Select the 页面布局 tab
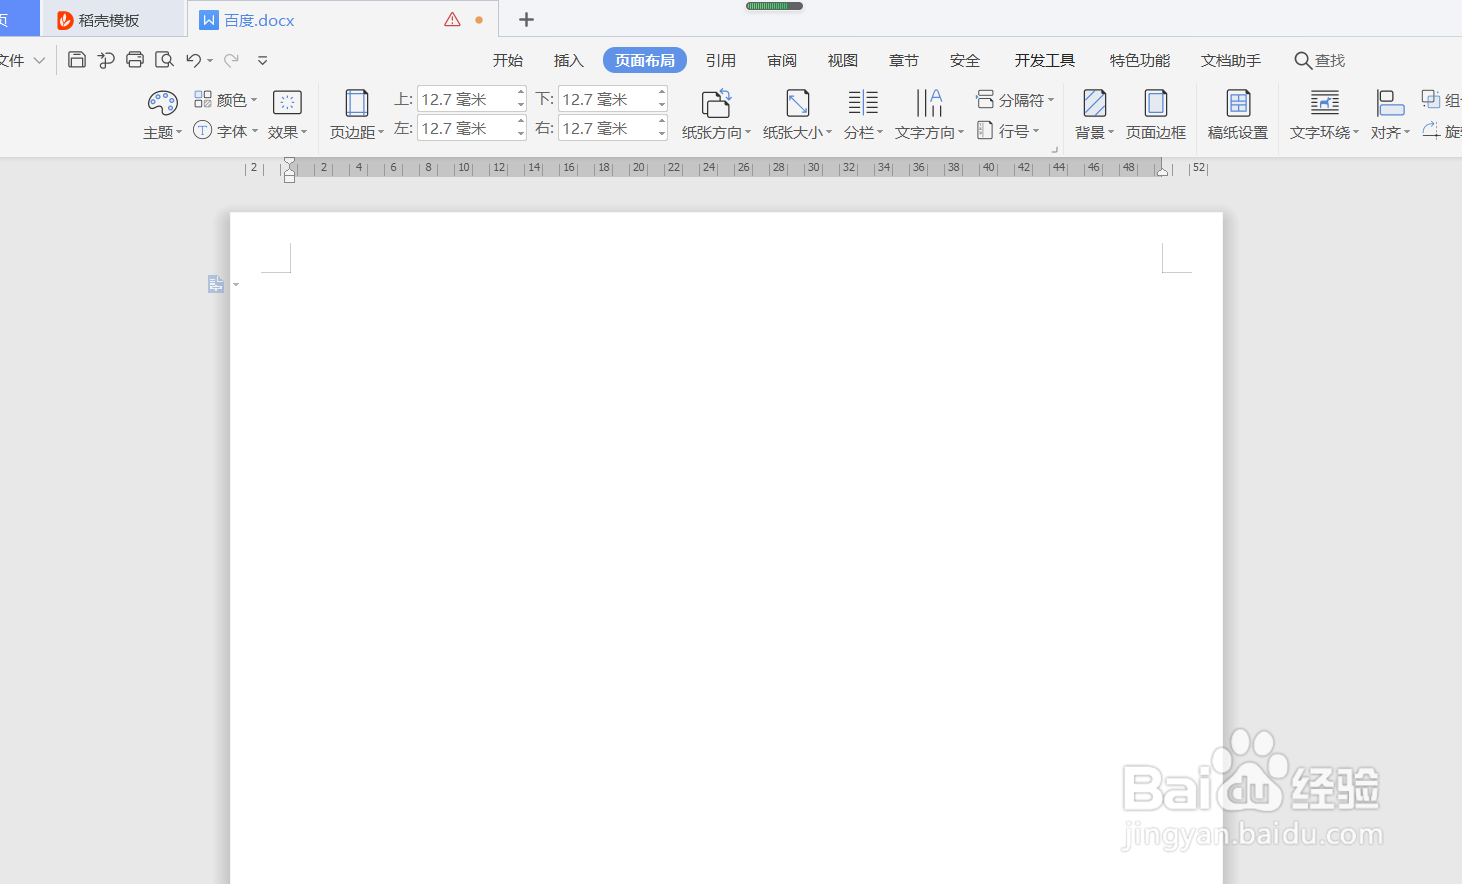1462x884 pixels. pos(645,60)
